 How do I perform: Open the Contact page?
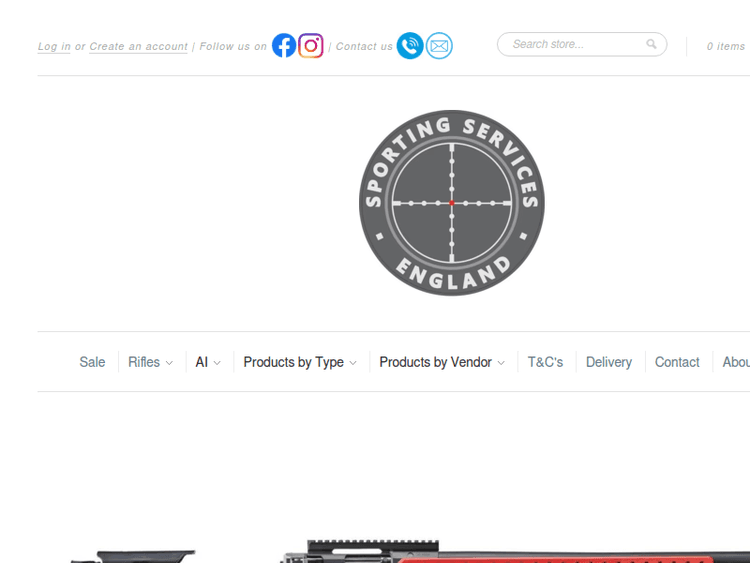pos(677,362)
